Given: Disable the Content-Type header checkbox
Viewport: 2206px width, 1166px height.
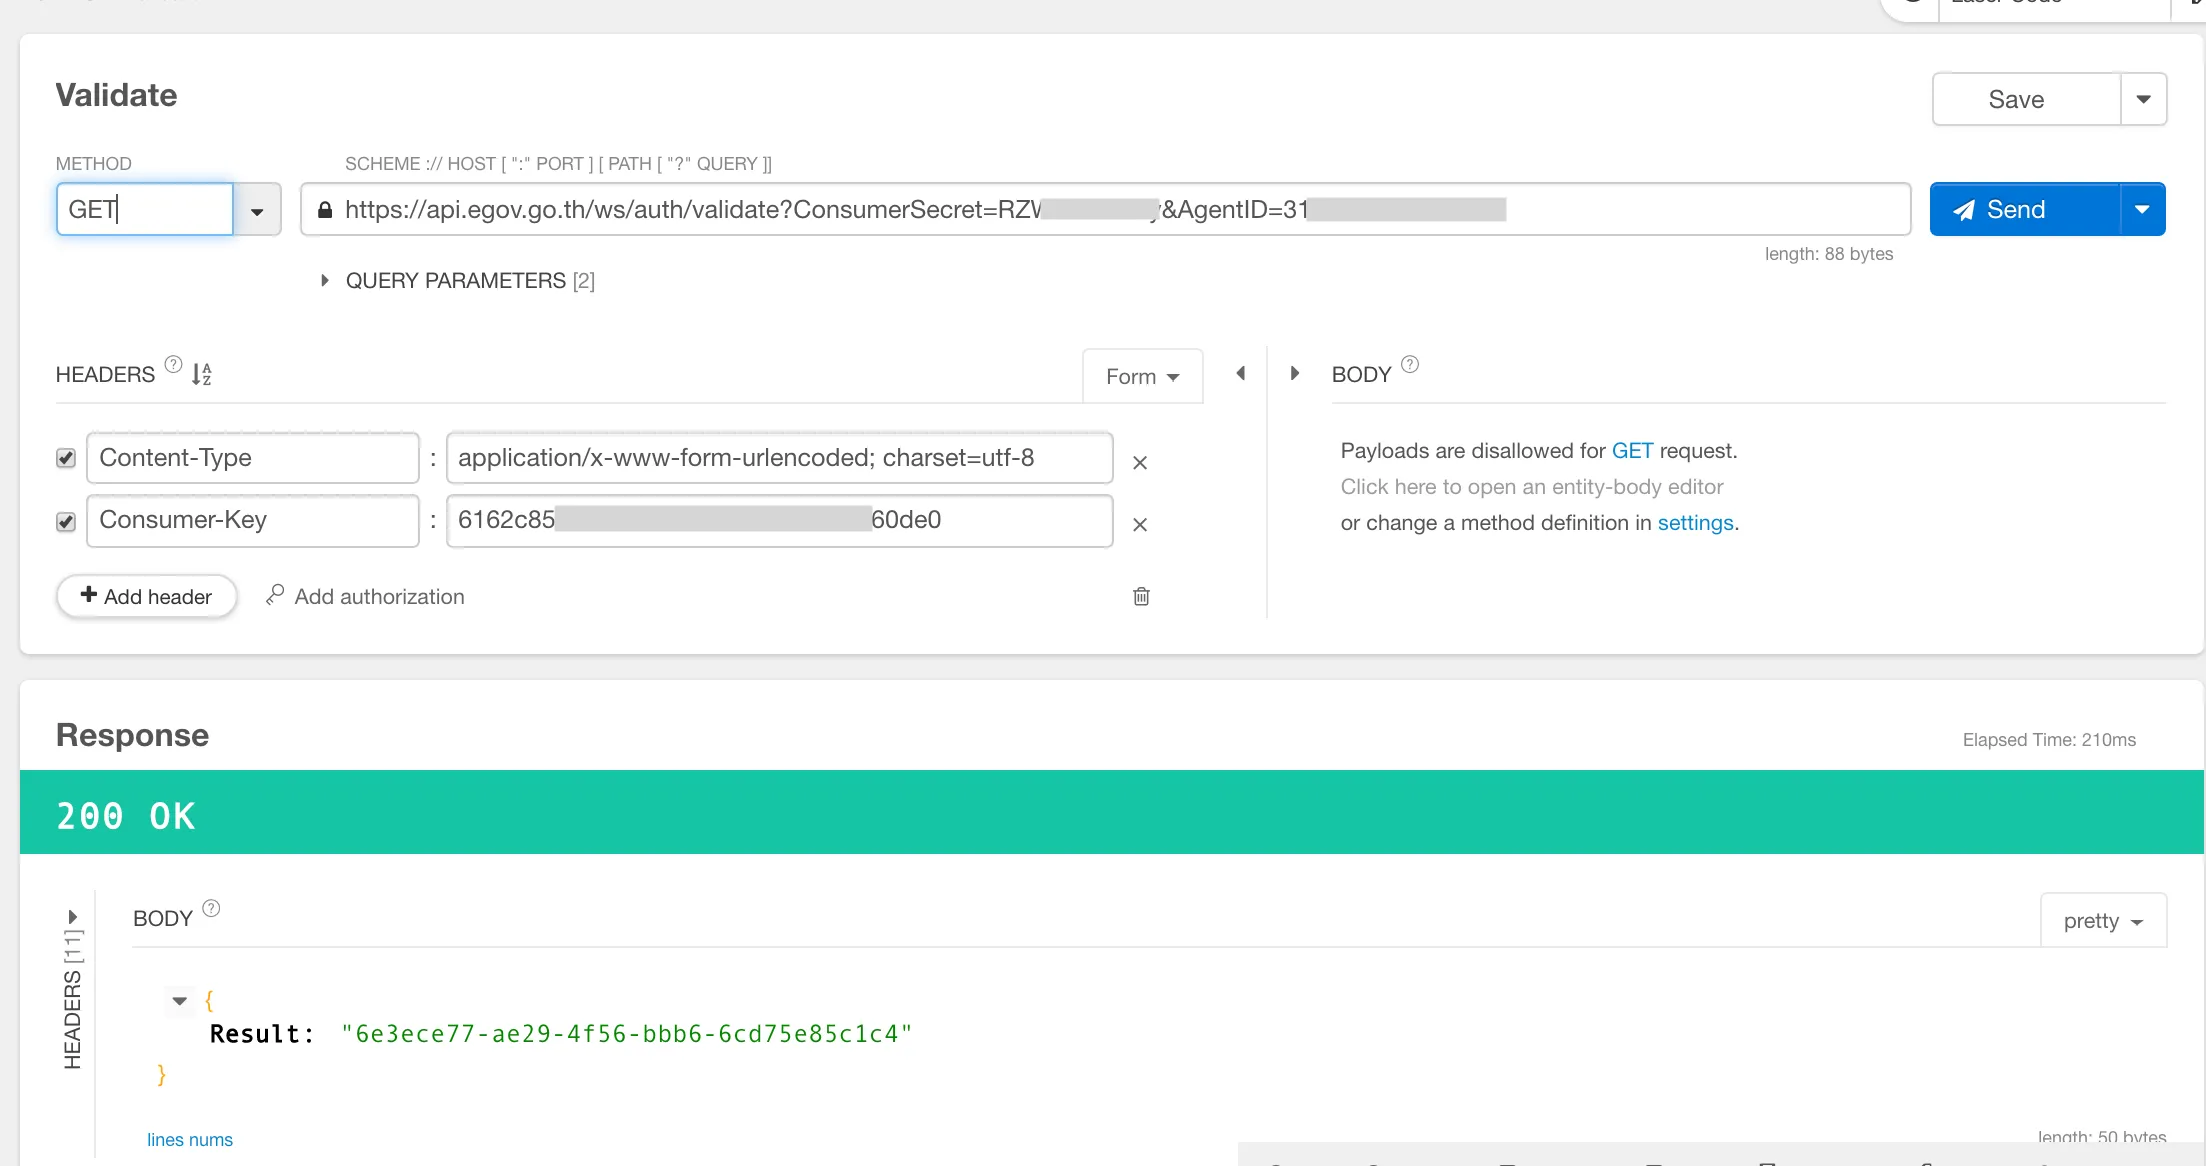Looking at the screenshot, I should (x=65, y=458).
